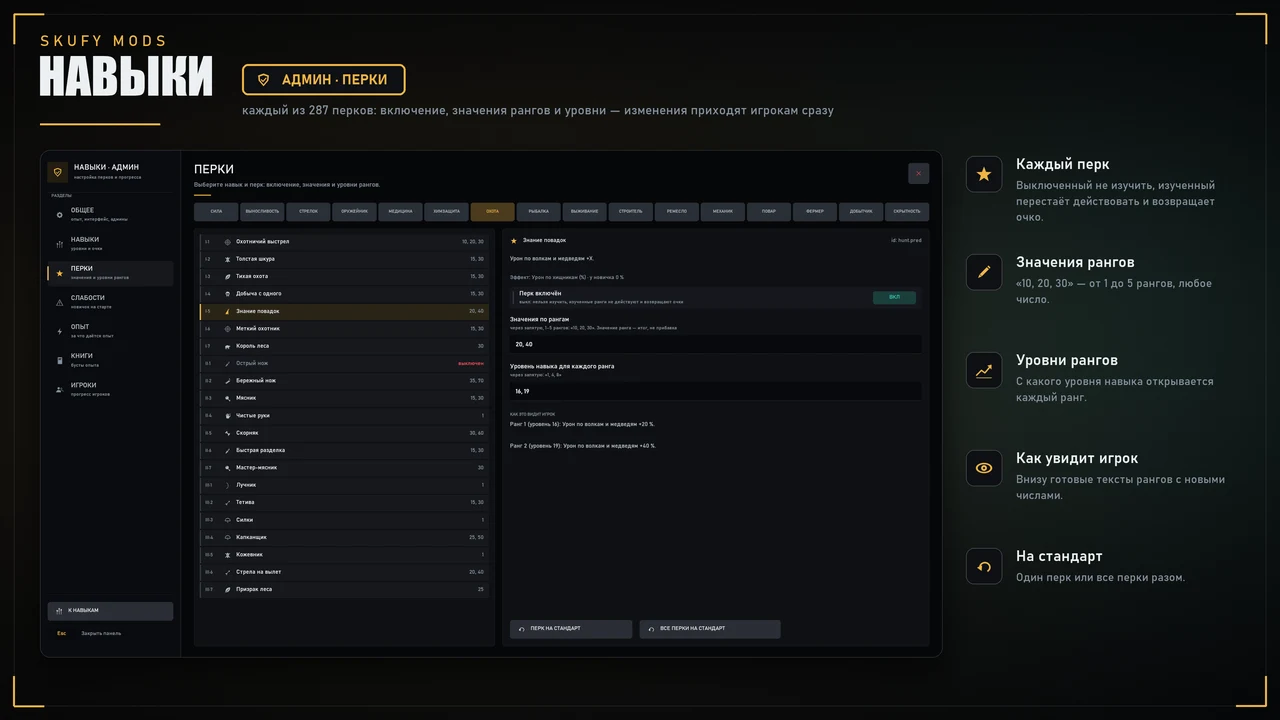
Task: Select the disabled Острый нож perk row
Action: (x=345, y=363)
